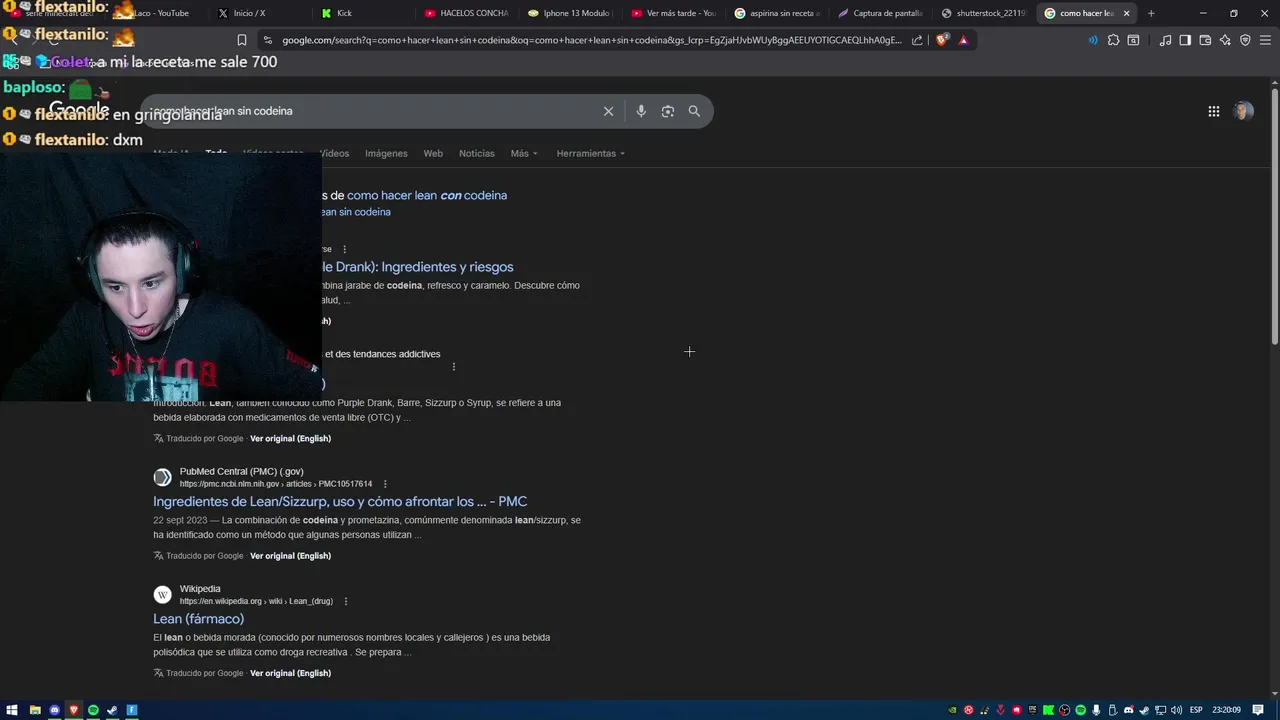
Task: Open site settings icon beside URL
Action: pos(267,40)
